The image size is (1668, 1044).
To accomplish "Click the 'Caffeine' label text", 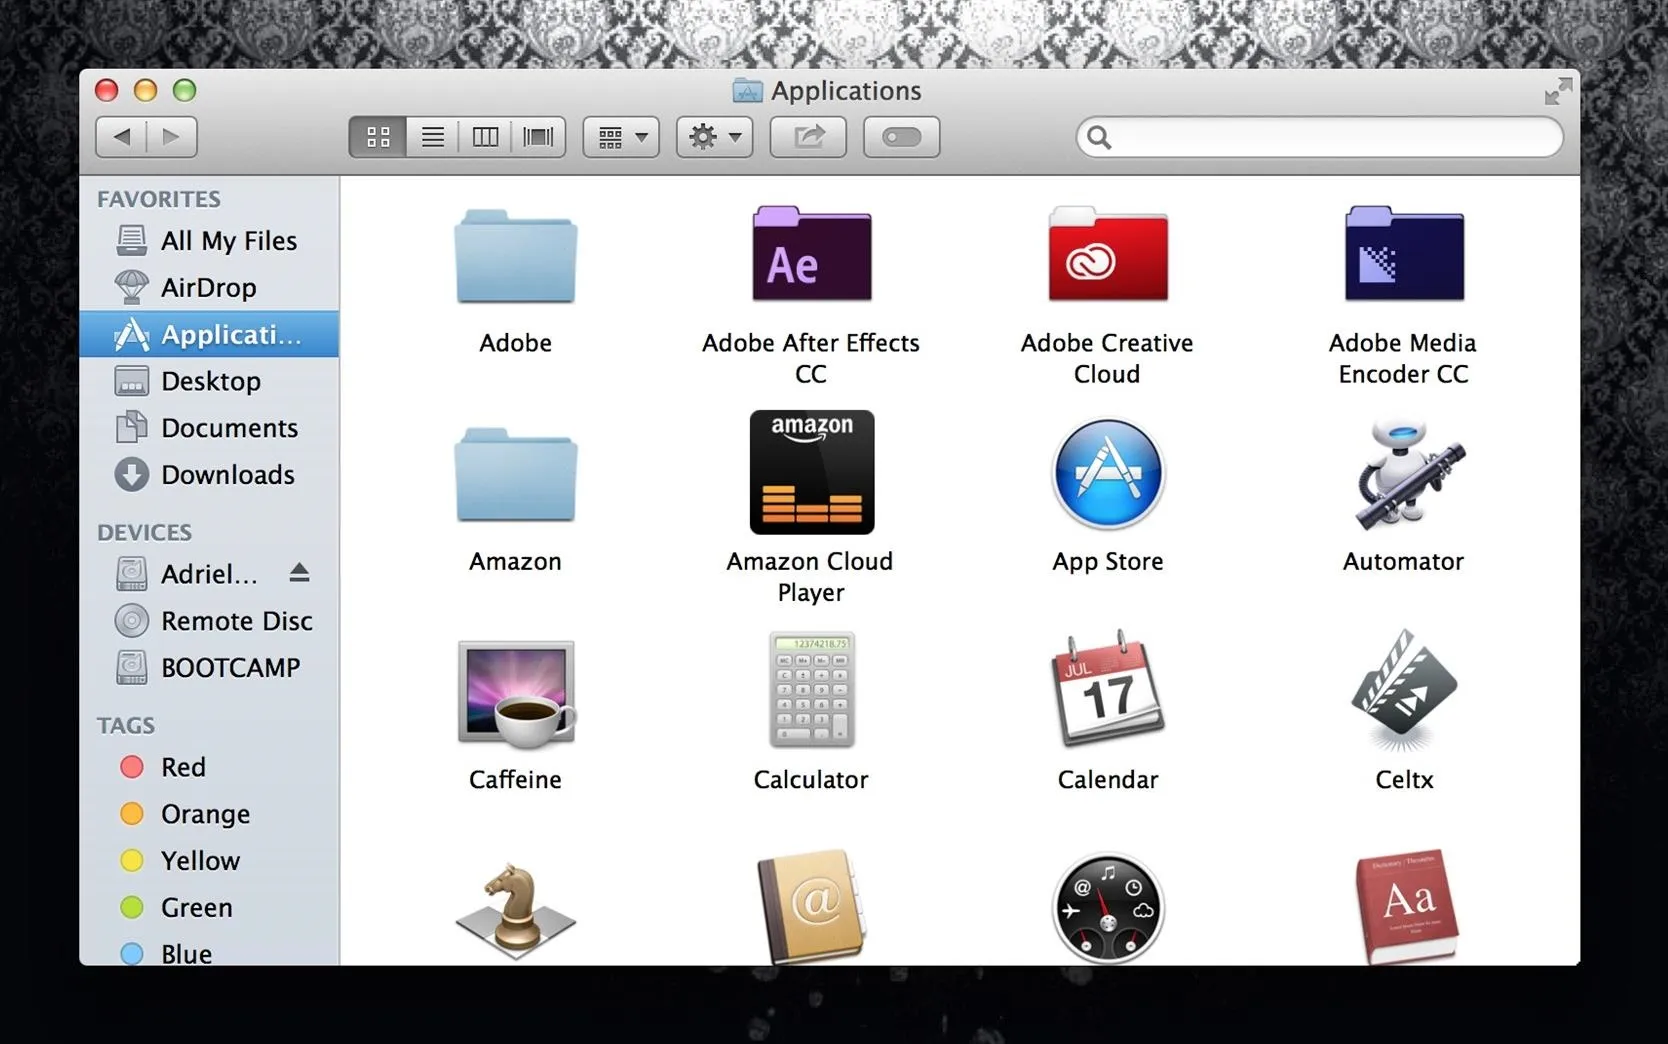I will [515, 780].
